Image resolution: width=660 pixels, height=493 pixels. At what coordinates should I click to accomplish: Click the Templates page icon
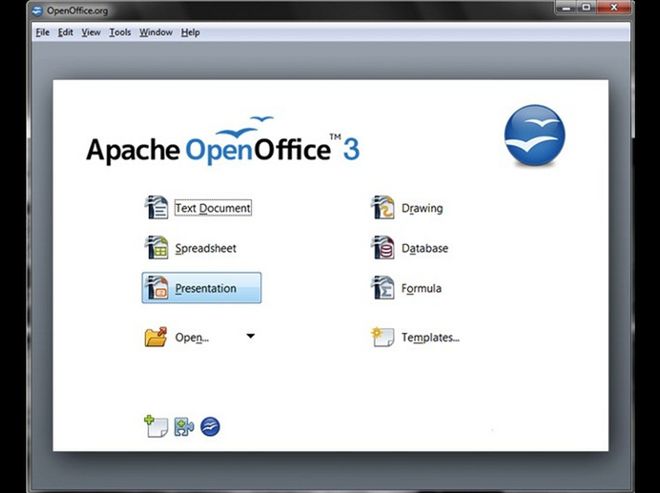point(383,337)
